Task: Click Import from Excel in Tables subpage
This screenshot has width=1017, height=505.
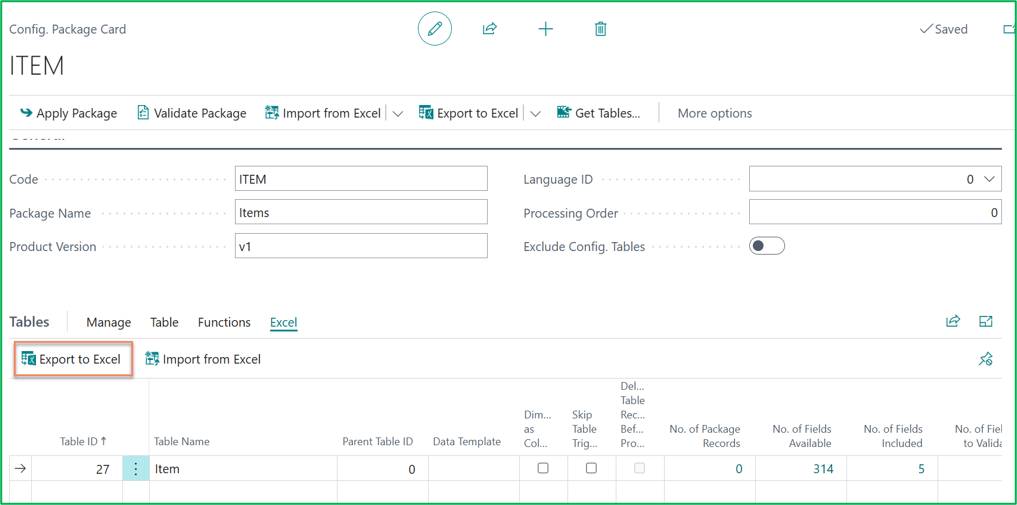Action: (x=203, y=358)
